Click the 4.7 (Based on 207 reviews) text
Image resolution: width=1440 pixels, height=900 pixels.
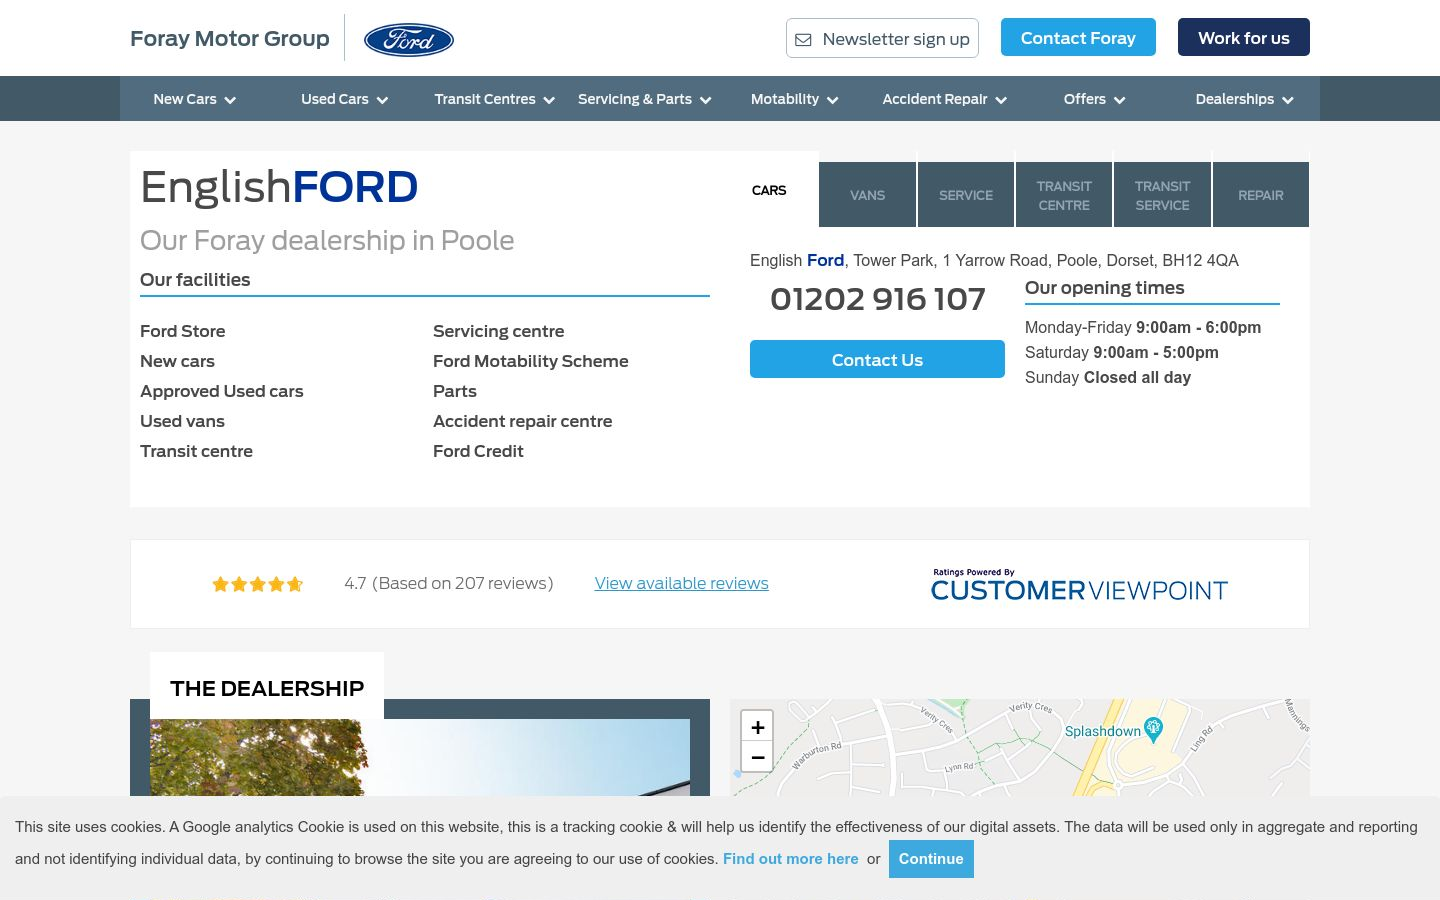448,583
